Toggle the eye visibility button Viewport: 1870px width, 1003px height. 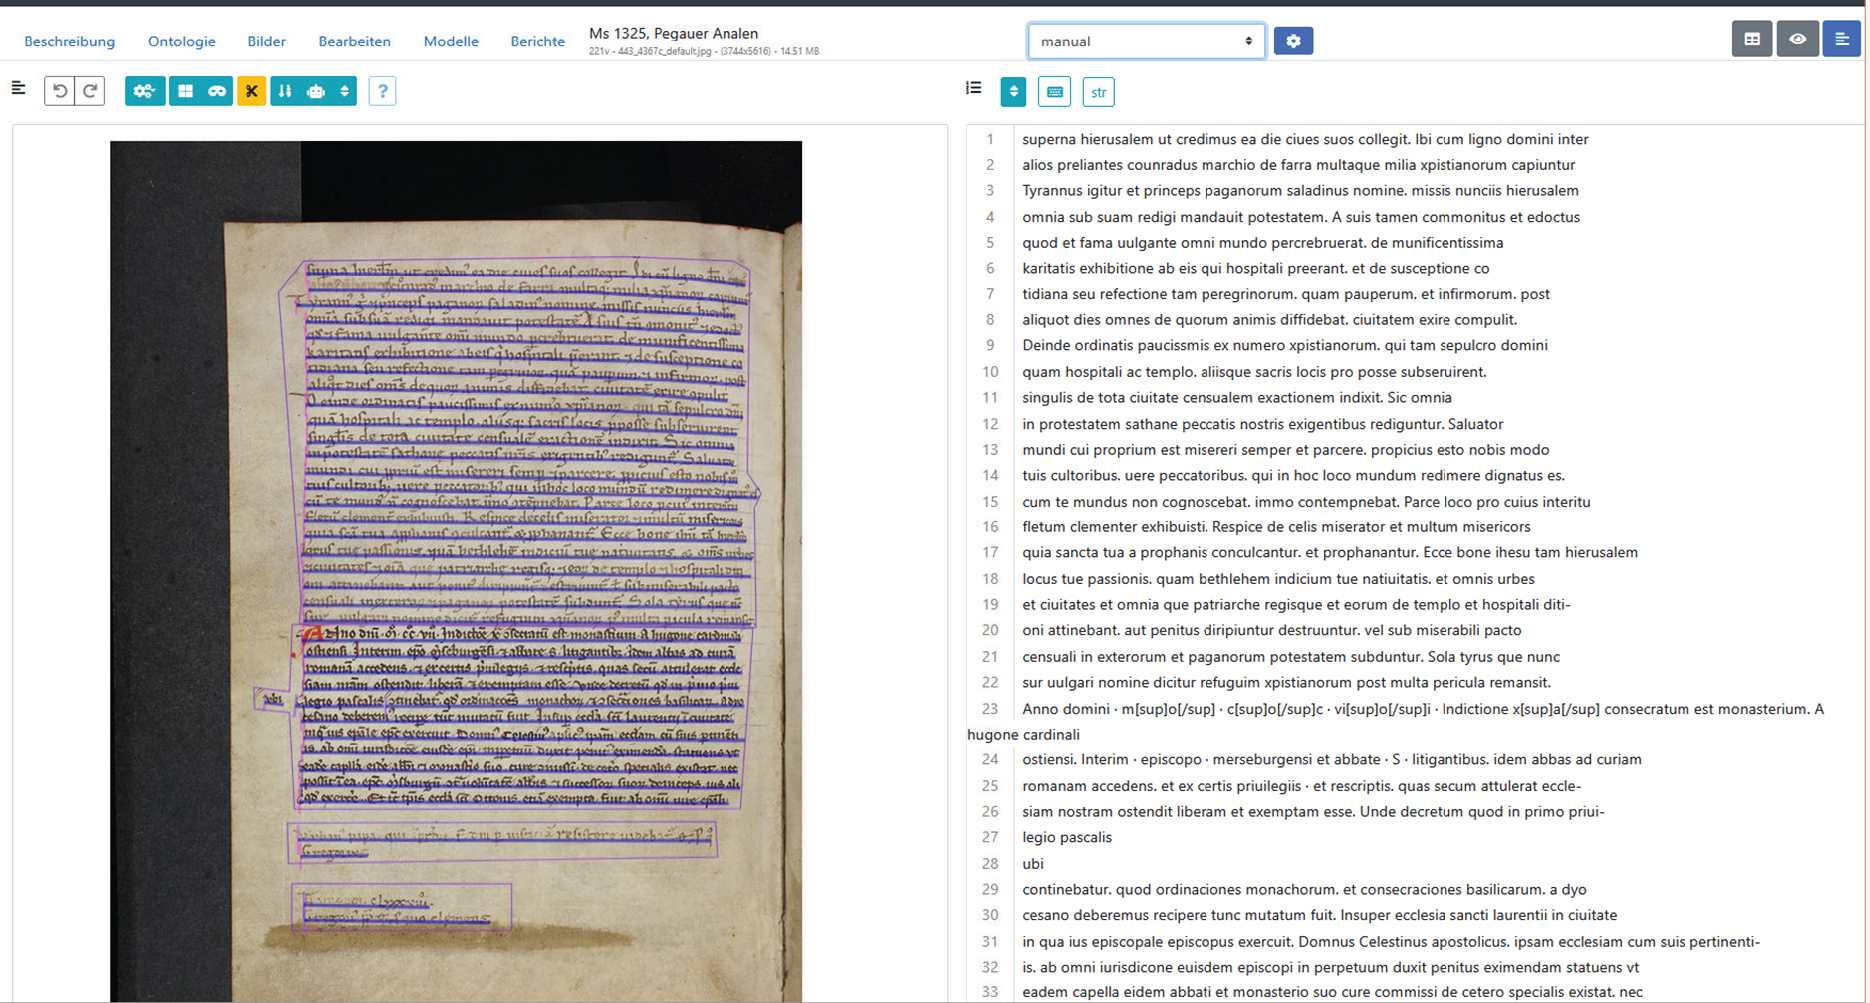1797,39
